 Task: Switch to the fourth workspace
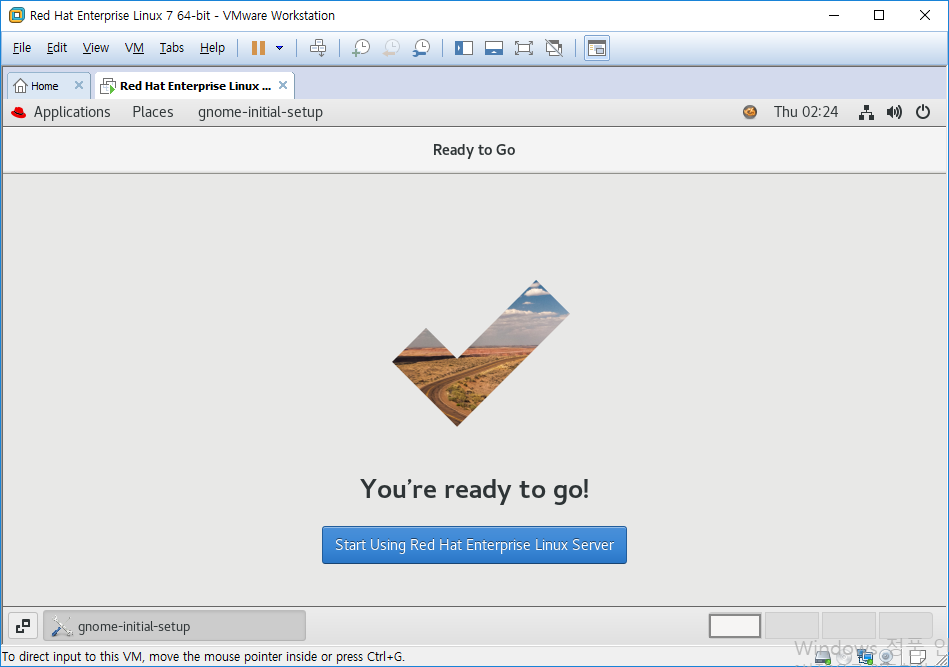coord(905,626)
